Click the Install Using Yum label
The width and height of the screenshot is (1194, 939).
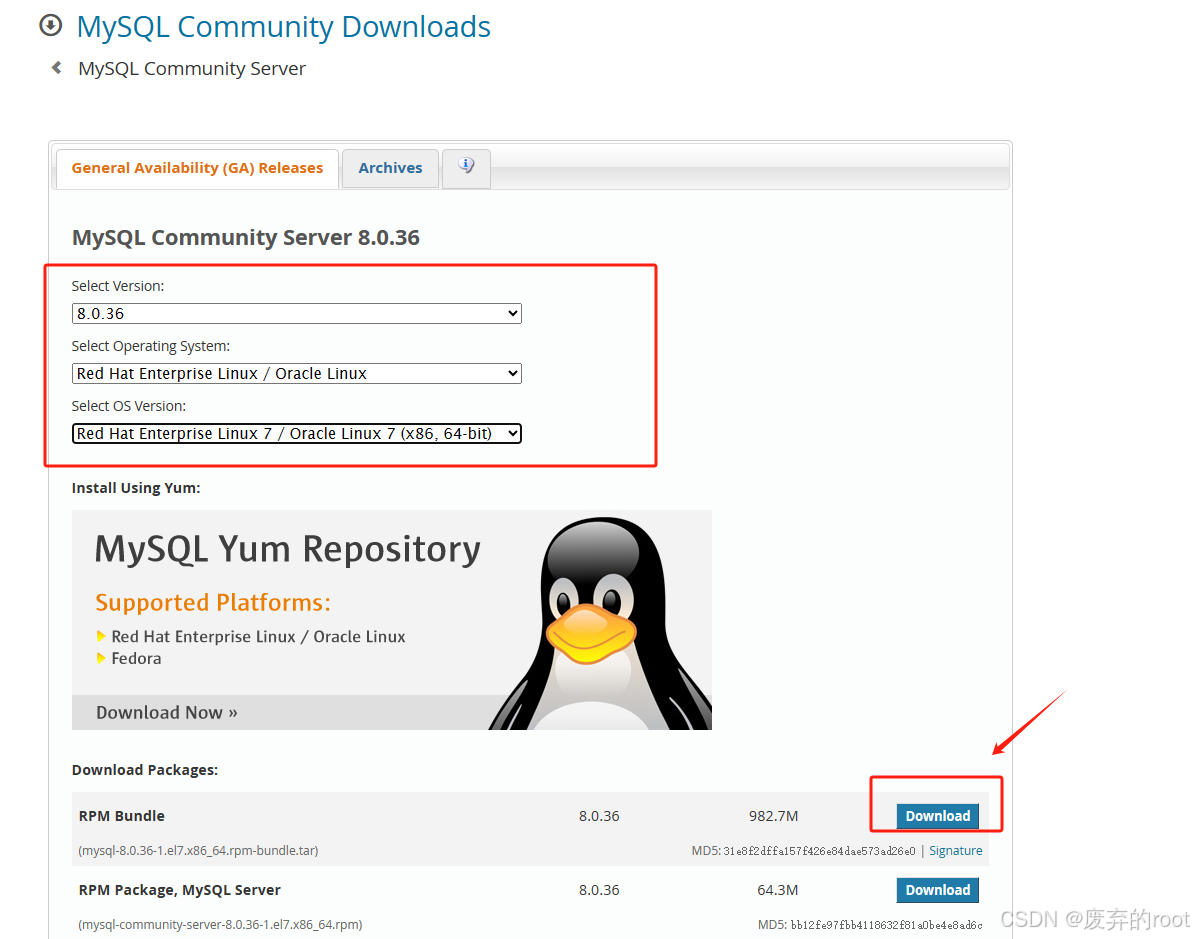coord(136,487)
